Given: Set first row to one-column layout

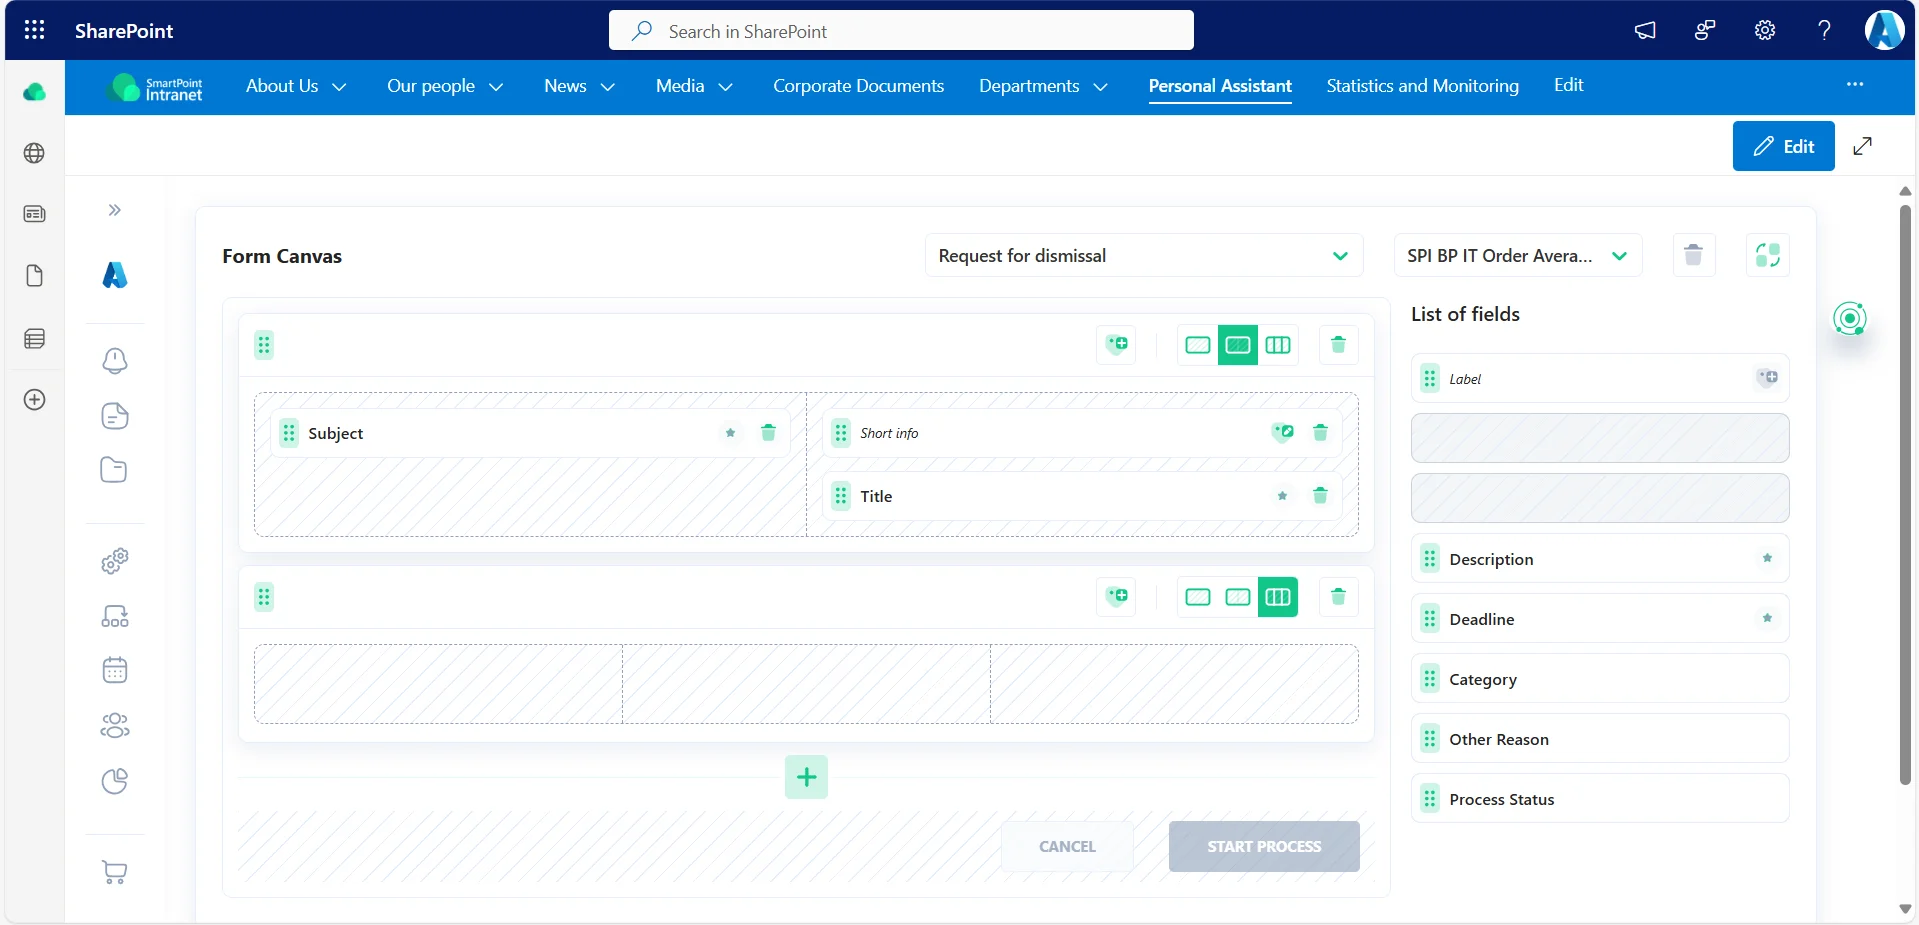Looking at the screenshot, I should 1197,345.
